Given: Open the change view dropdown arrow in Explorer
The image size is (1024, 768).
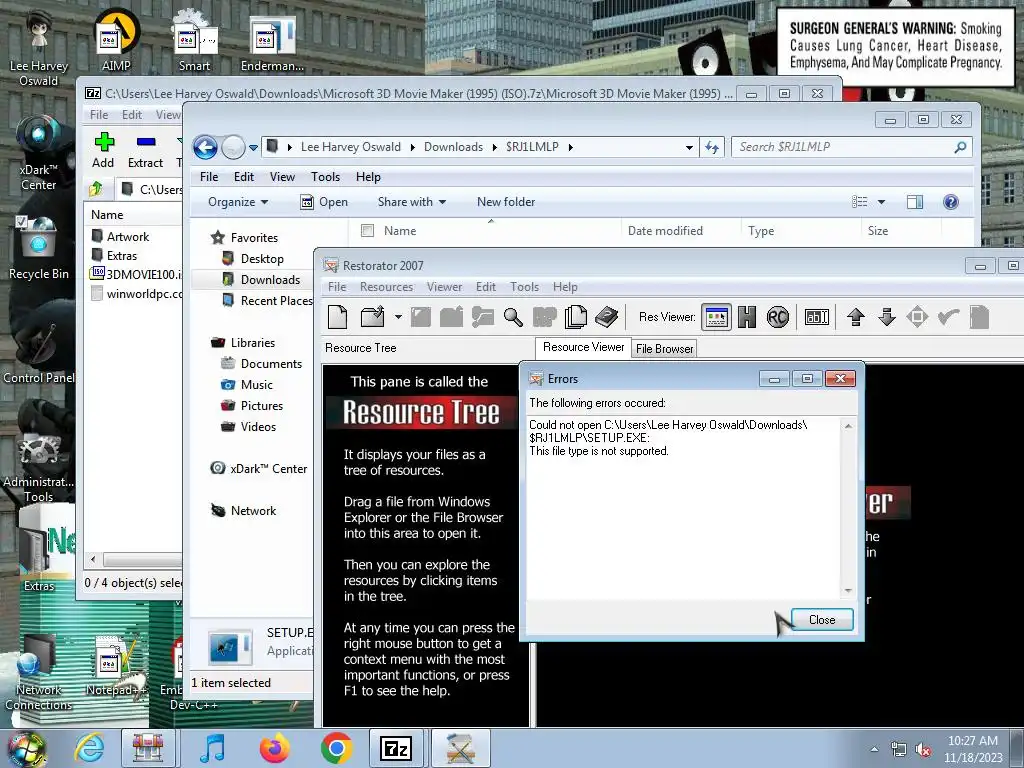Looking at the screenshot, I should click(x=881, y=202).
